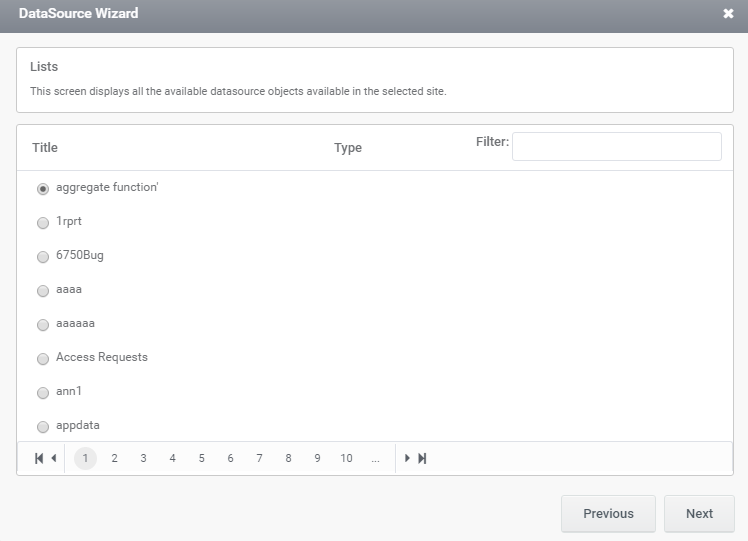Click into the Filter text box
The height and width of the screenshot is (541, 748).
pos(616,146)
